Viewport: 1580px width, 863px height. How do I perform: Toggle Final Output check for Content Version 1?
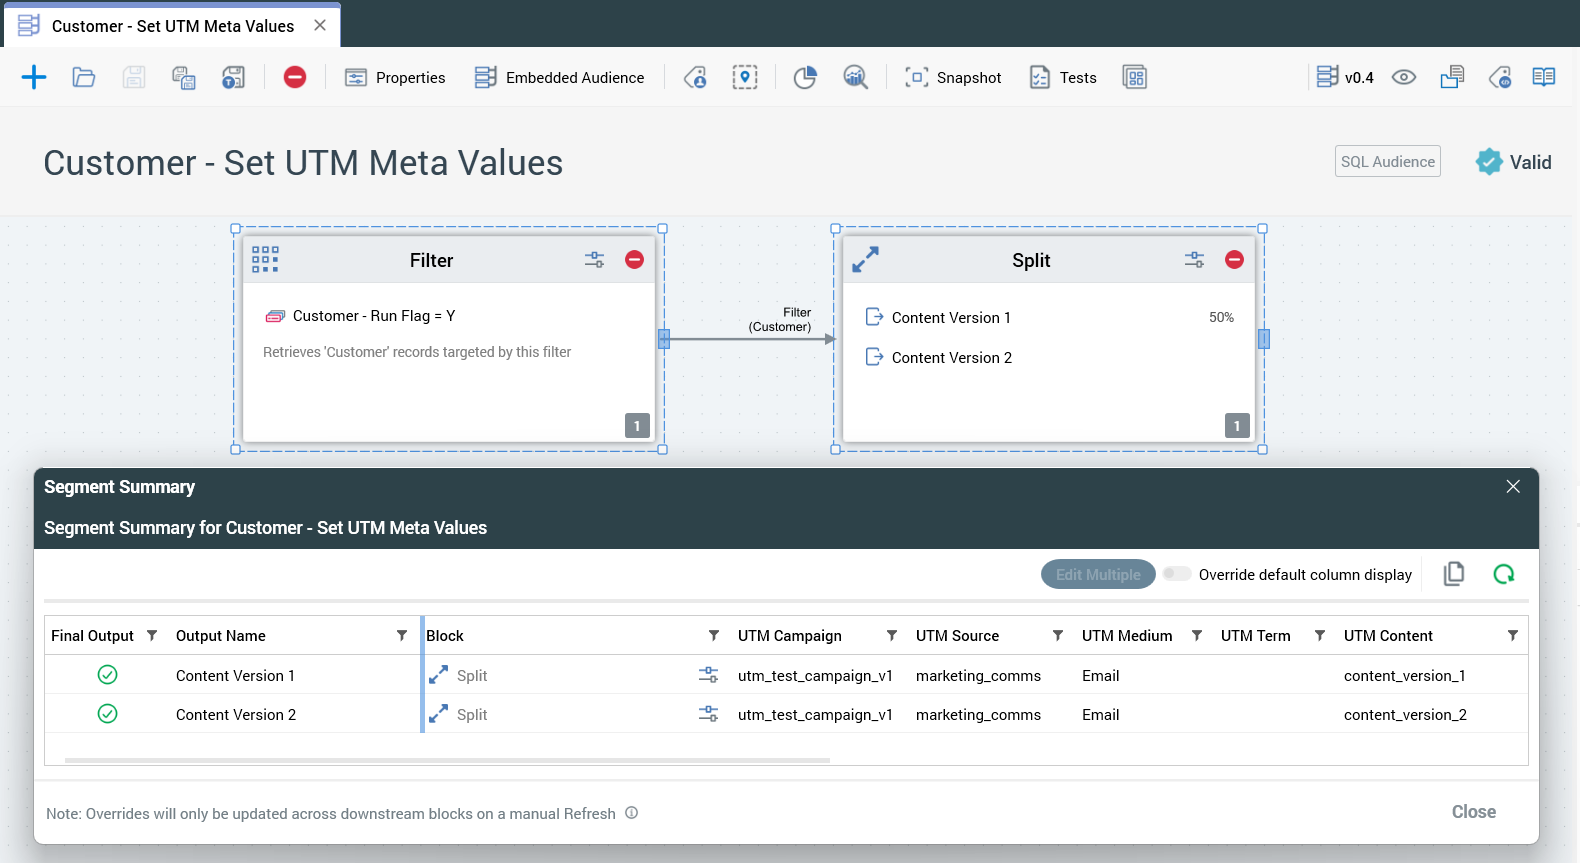pyautogui.click(x=108, y=675)
